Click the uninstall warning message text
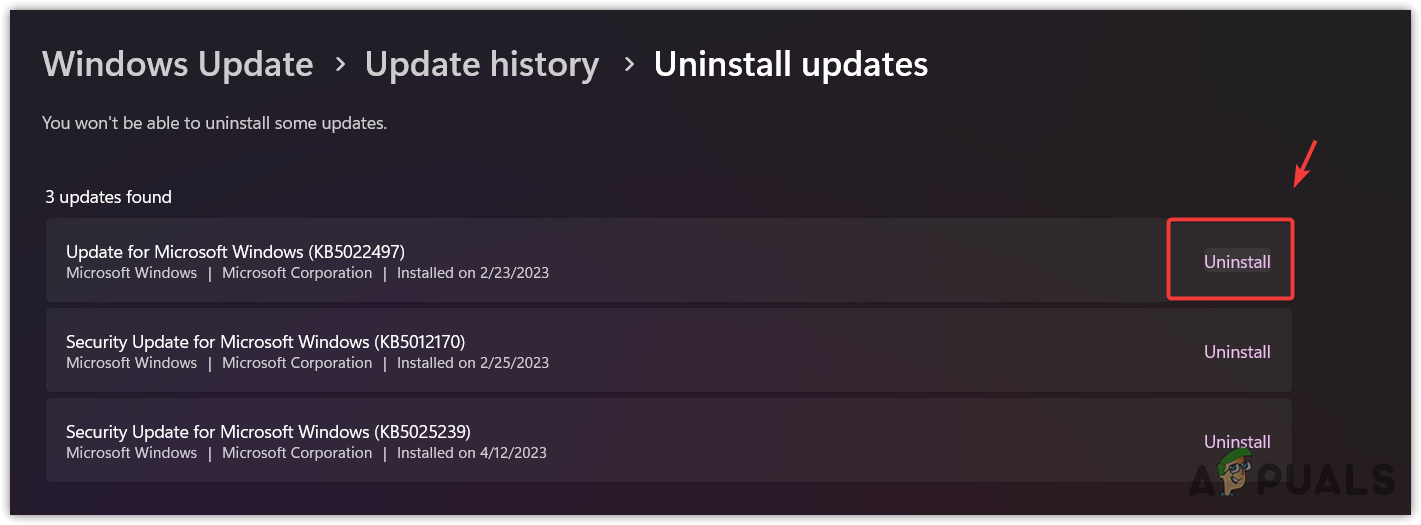Viewport: 1421px width, 525px height. (214, 124)
